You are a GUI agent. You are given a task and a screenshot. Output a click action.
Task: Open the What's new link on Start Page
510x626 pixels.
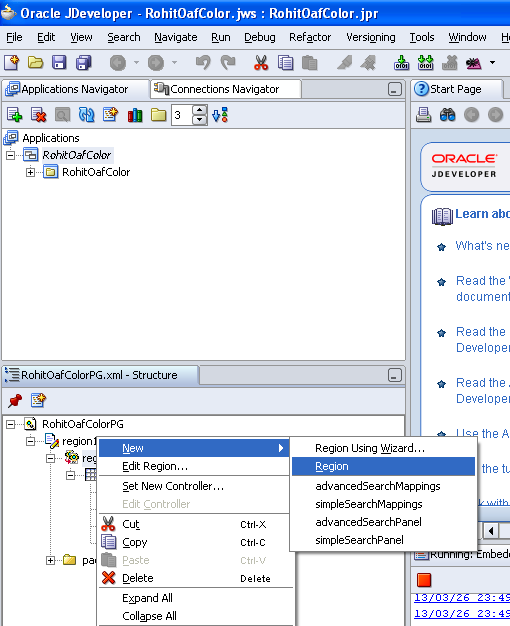[483, 246]
